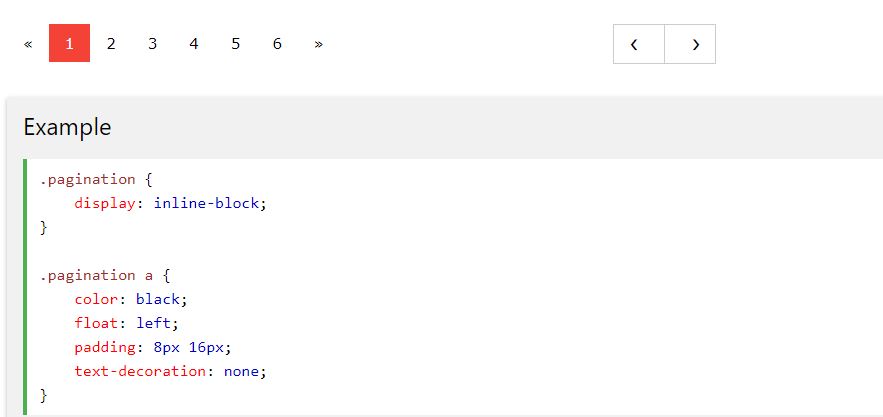
Task: Click the .pagination a selector line
Action: tap(105, 276)
